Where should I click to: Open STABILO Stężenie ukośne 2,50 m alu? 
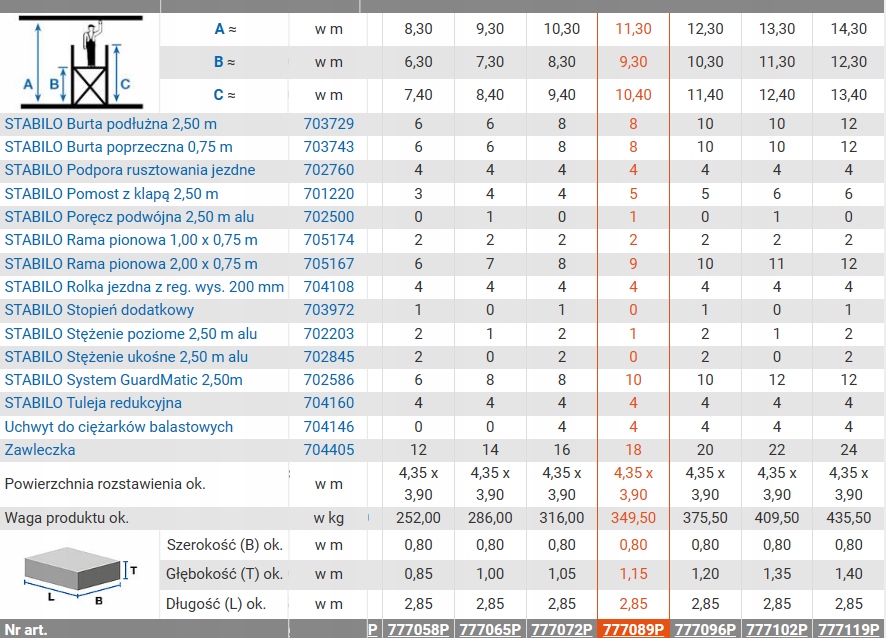(x=127, y=357)
